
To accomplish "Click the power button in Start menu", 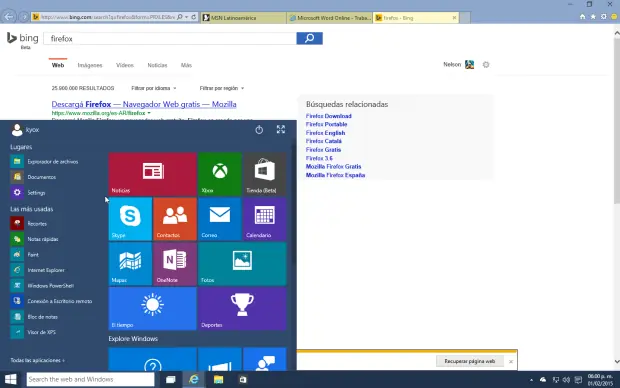I will [259, 129].
